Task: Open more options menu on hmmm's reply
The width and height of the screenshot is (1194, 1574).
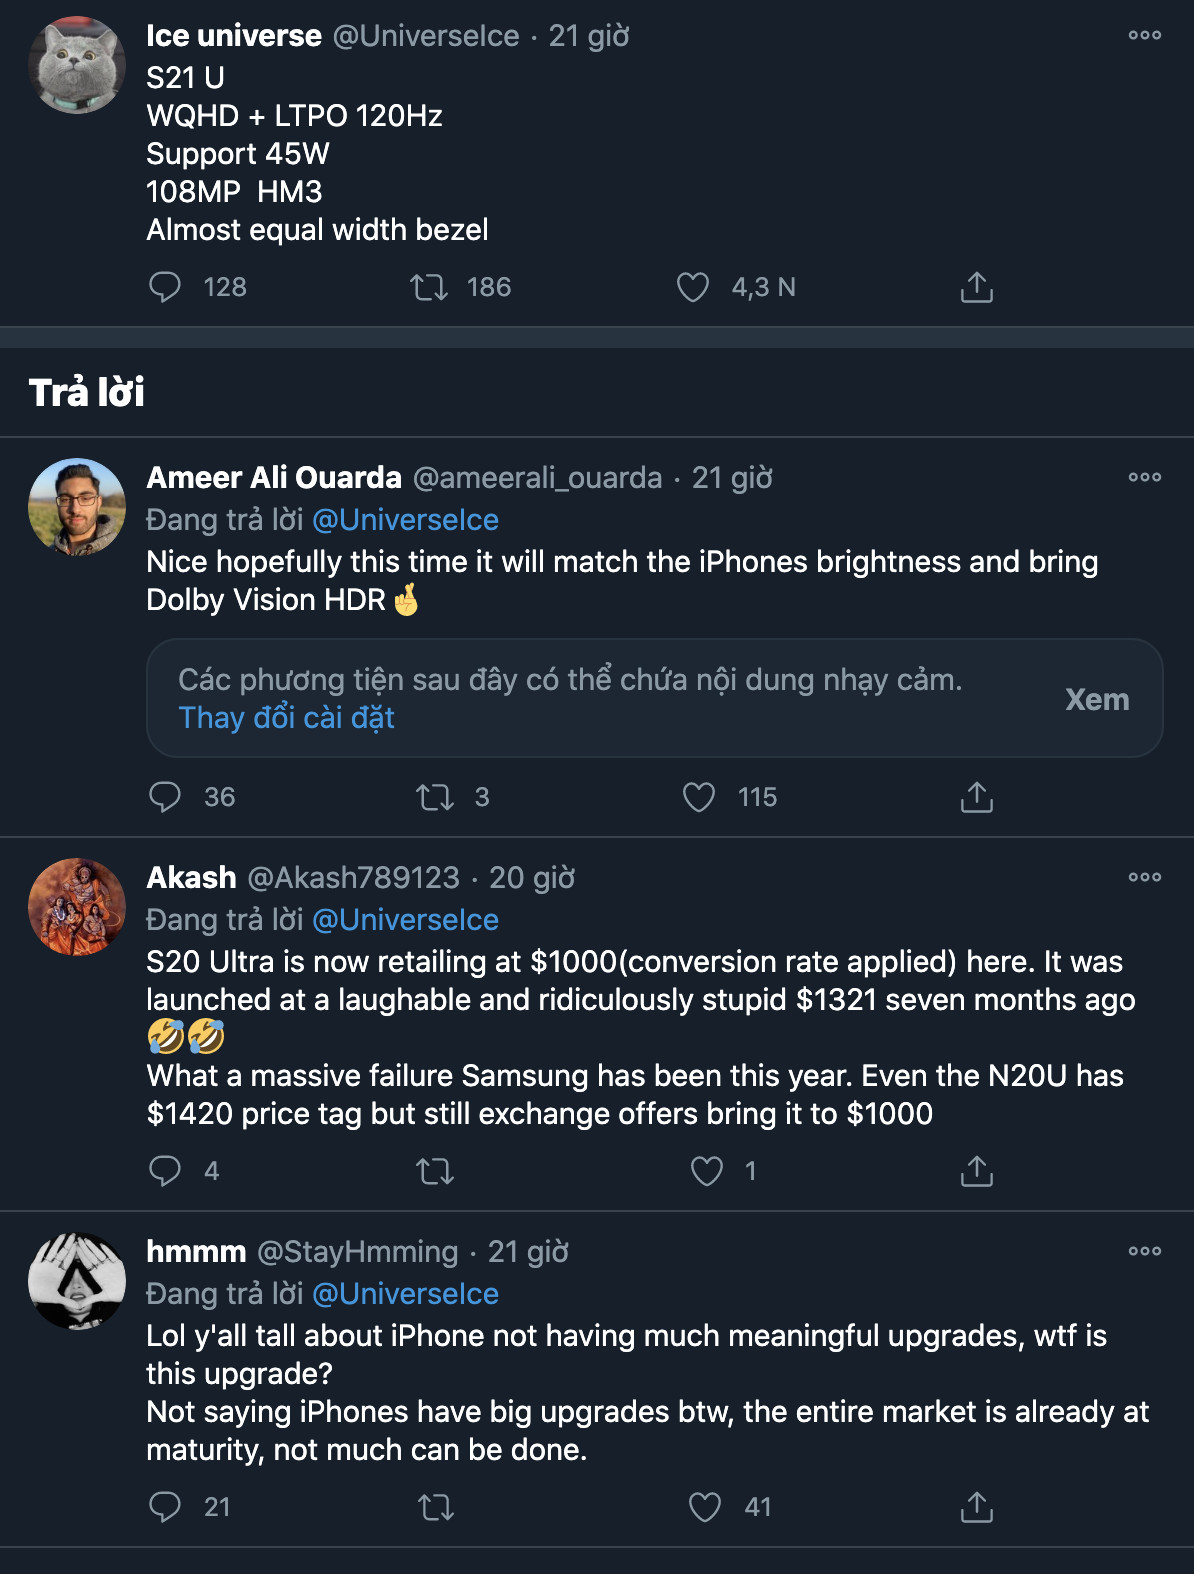Action: coord(1144,1251)
